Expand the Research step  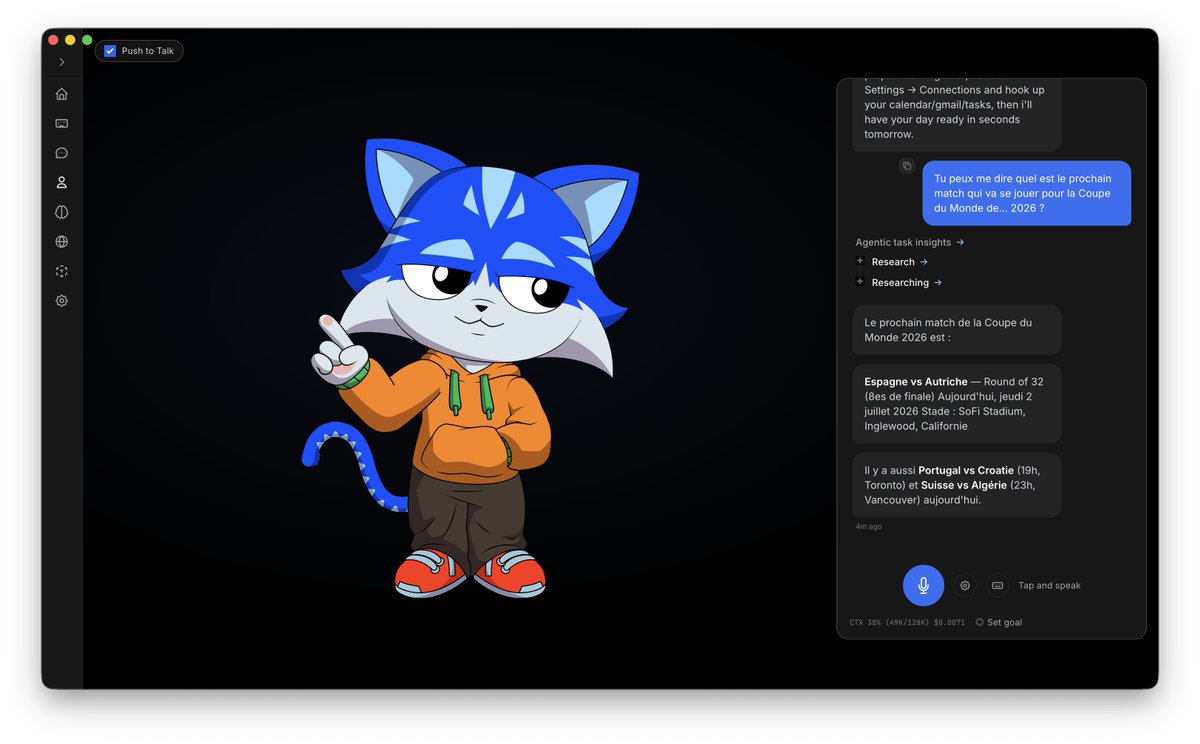point(899,262)
